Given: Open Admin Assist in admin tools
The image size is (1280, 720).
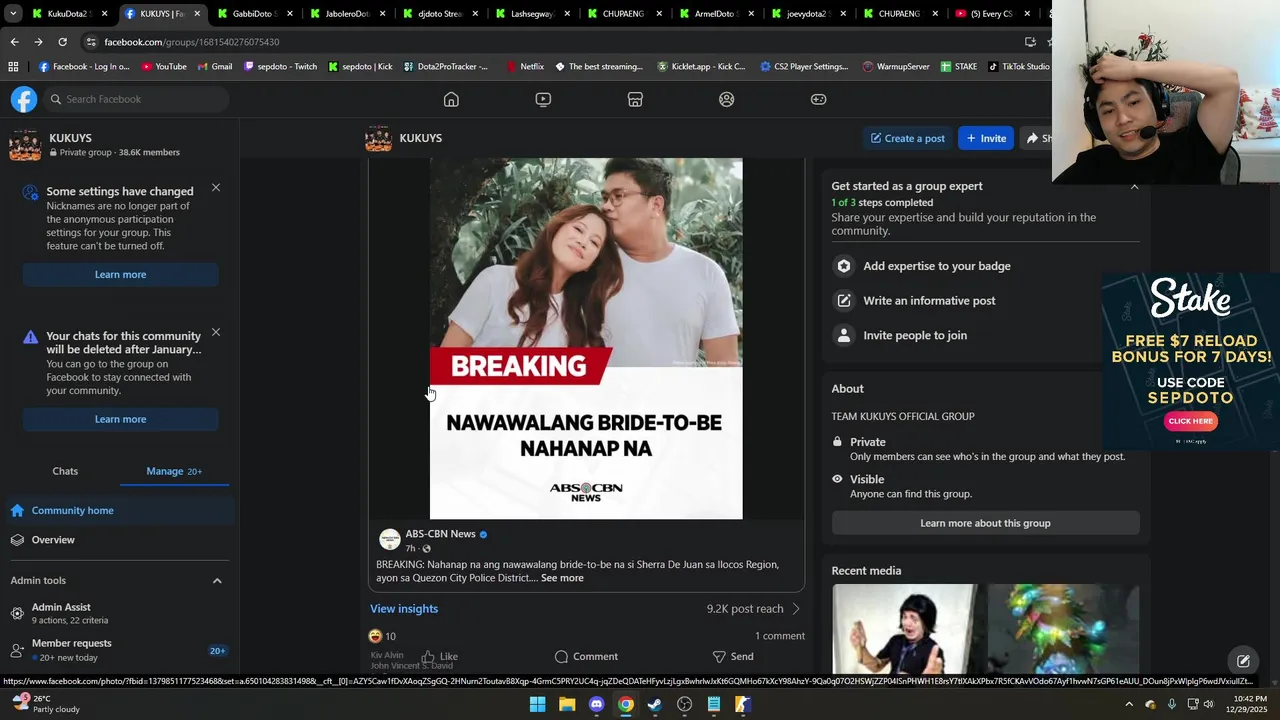Looking at the screenshot, I should point(119,613).
